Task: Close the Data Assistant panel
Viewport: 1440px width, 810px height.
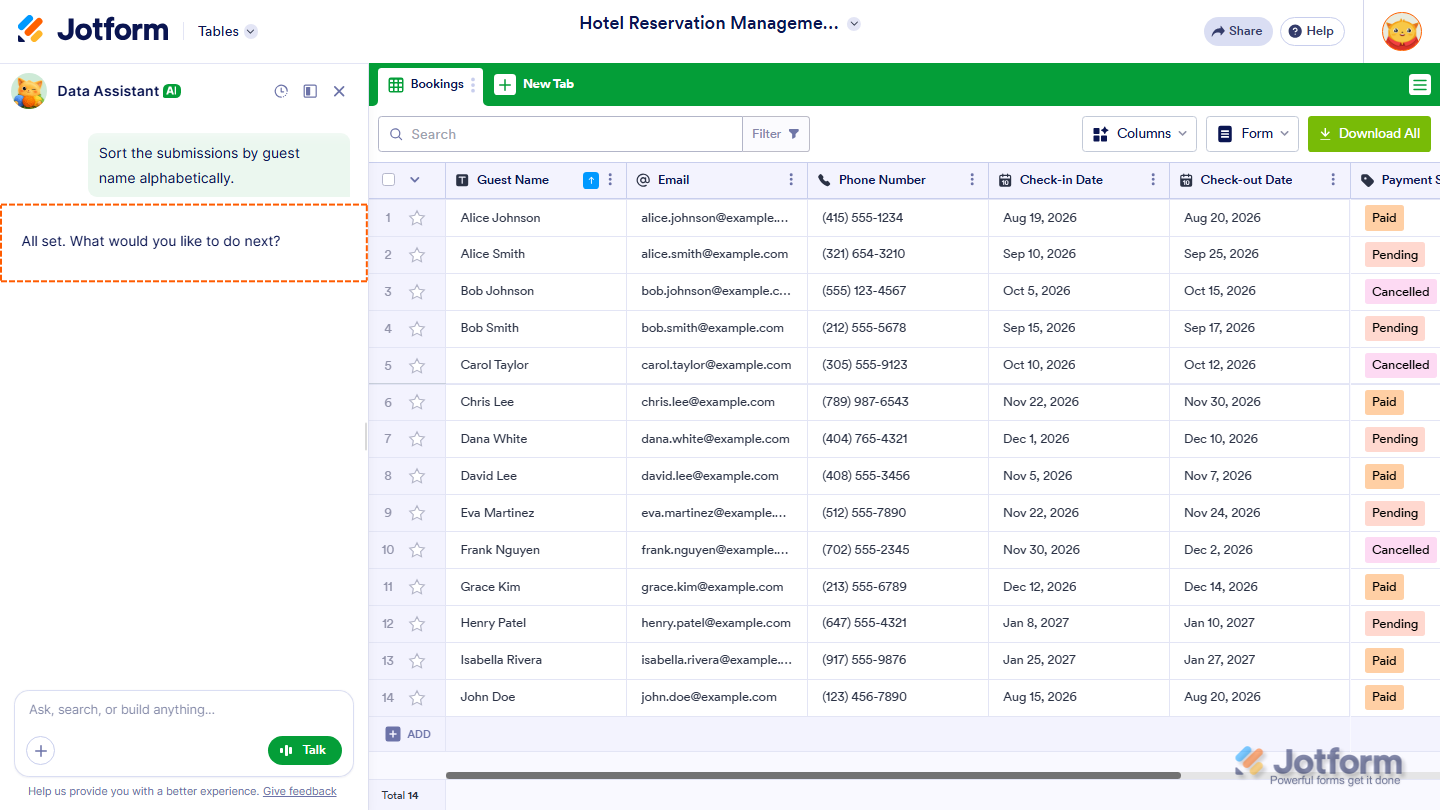Action: (x=339, y=91)
